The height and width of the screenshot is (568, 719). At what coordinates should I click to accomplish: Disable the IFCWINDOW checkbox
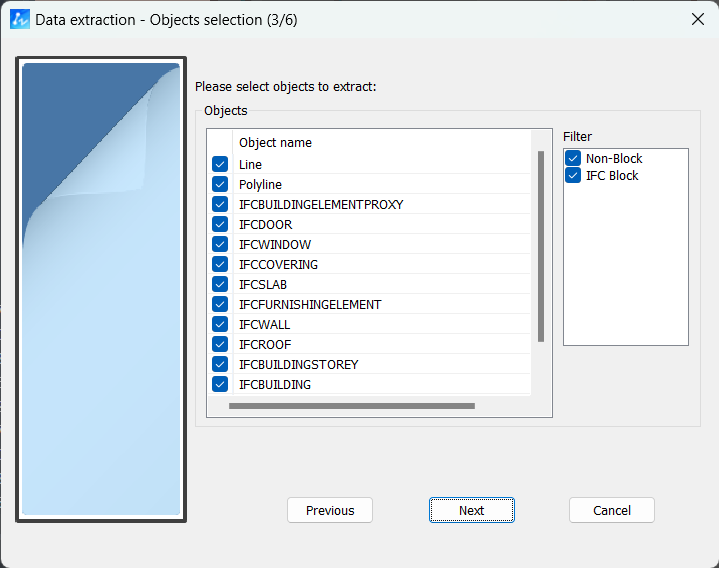[x=220, y=244]
